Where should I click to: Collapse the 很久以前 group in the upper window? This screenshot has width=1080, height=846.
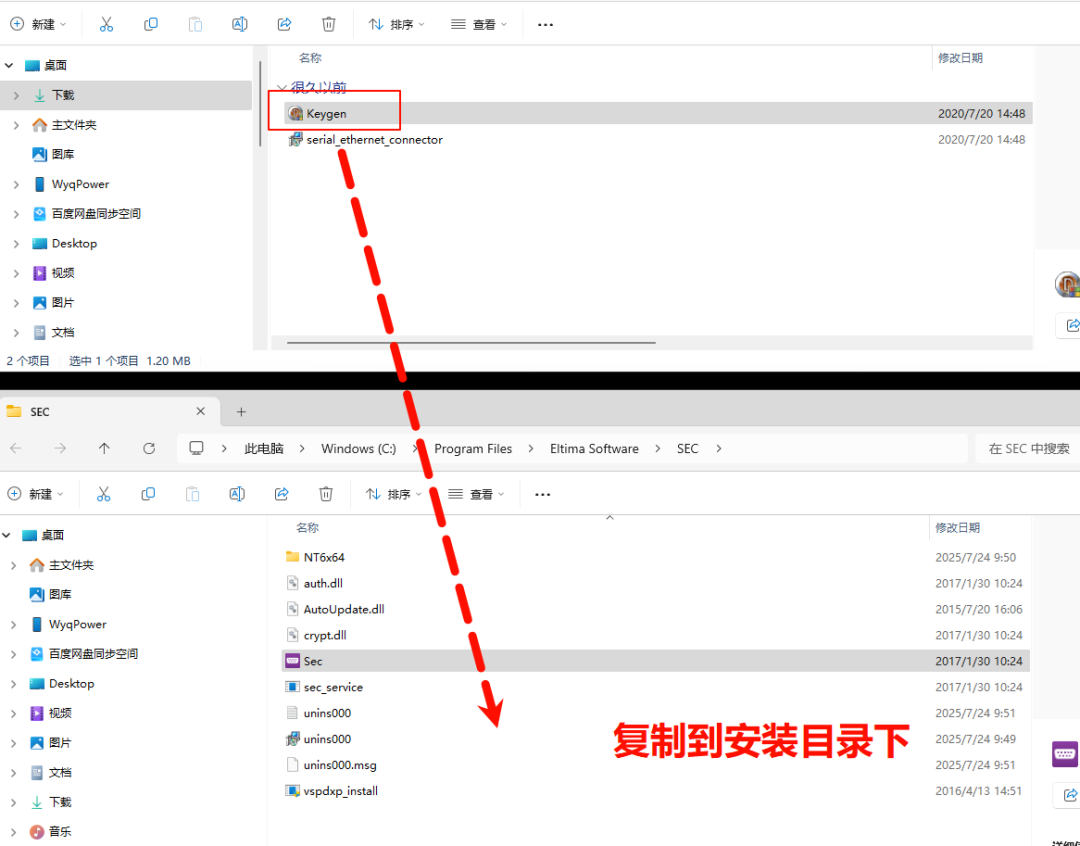coord(281,87)
